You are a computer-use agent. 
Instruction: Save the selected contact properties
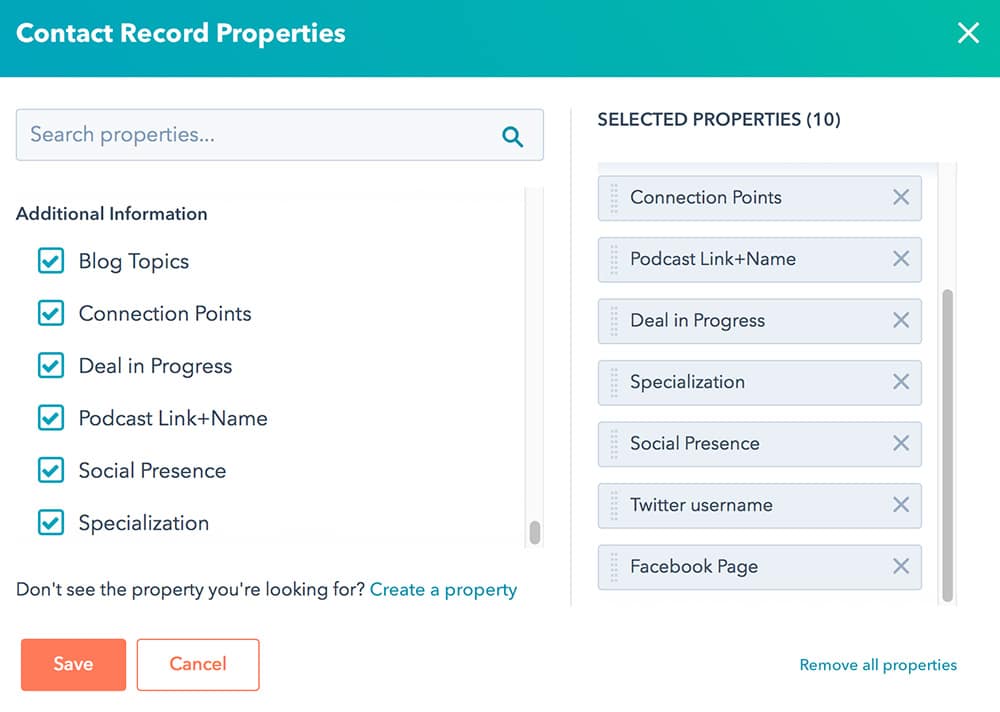(x=73, y=664)
